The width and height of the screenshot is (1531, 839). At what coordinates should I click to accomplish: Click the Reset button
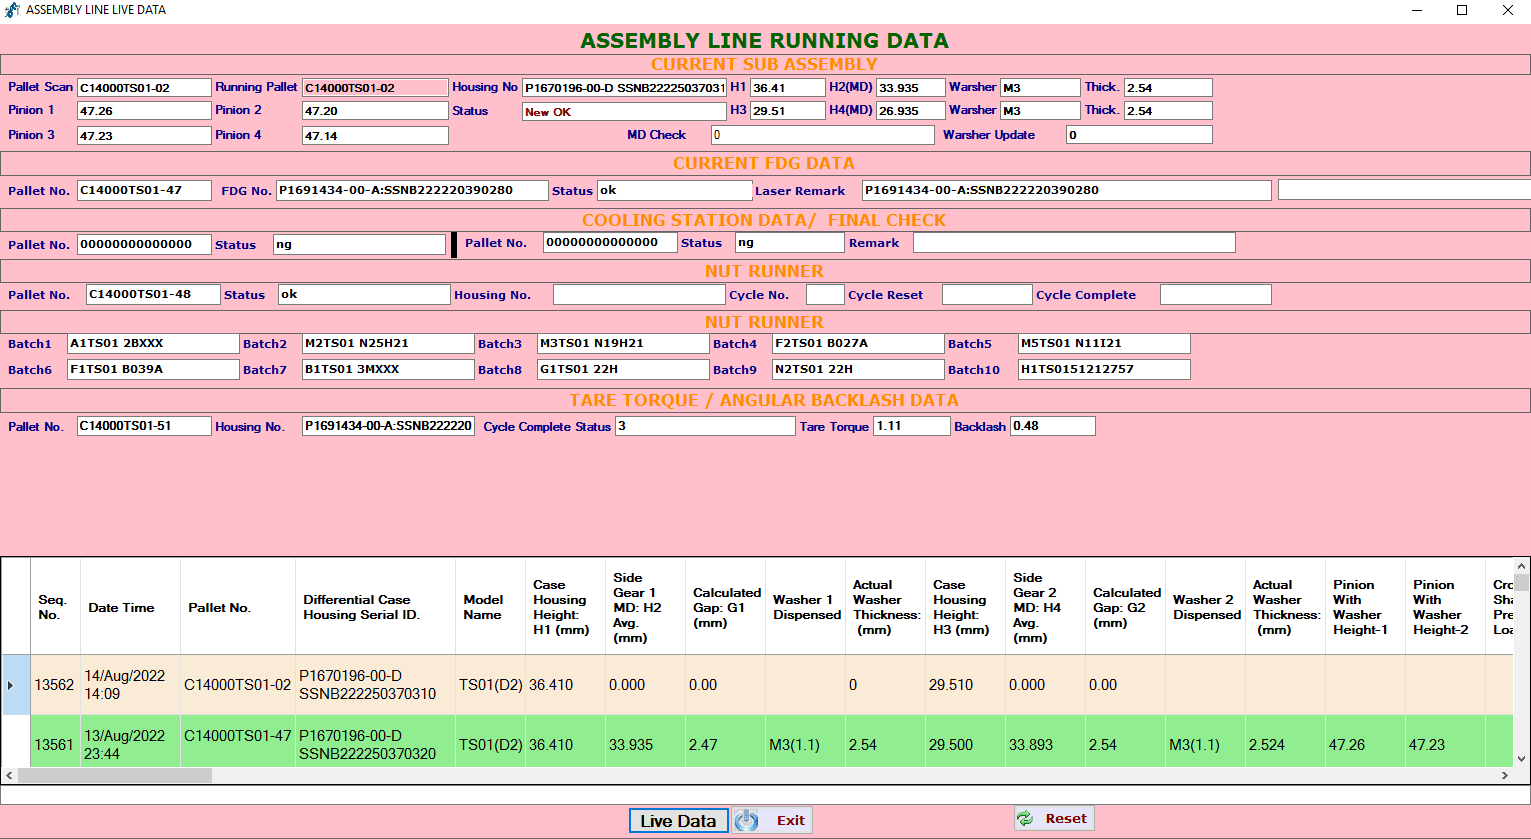[1054, 818]
